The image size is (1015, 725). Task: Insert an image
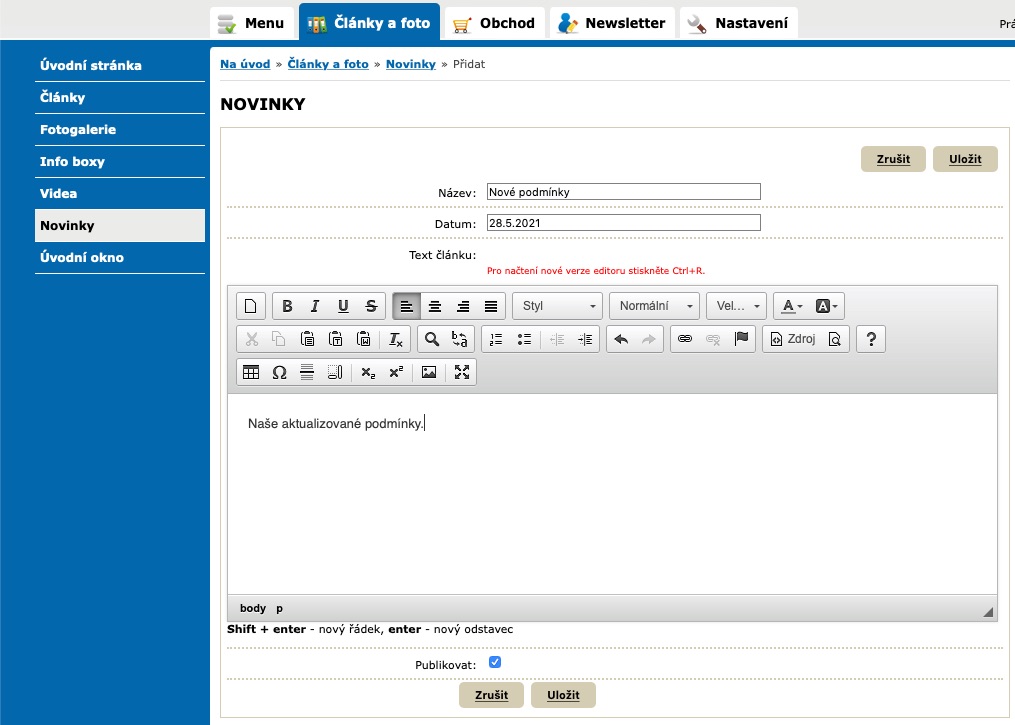pyautogui.click(x=429, y=372)
